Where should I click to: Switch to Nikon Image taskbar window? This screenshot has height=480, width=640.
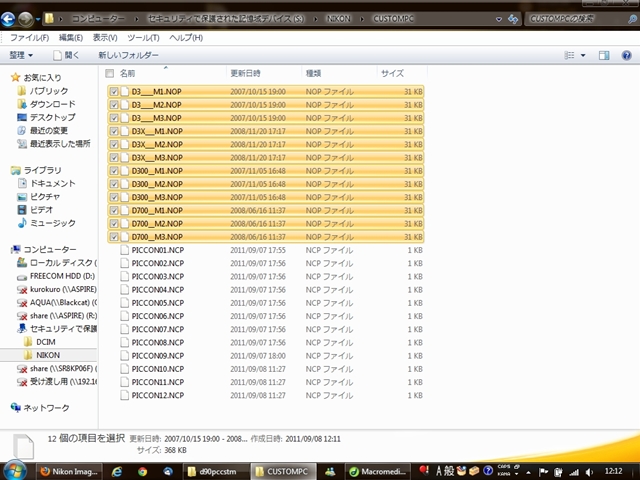click(x=70, y=471)
